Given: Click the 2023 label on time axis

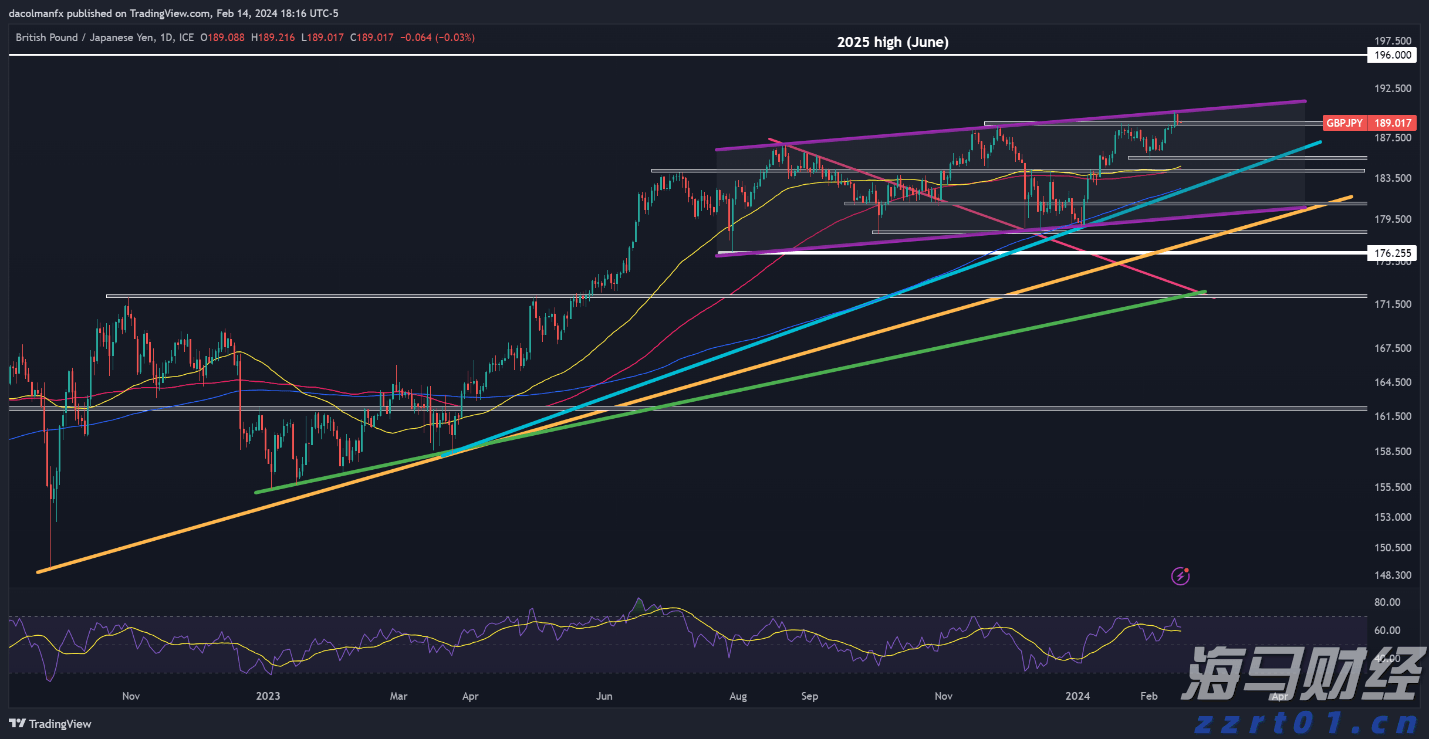Looking at the screenshot, I should (268, 695).
